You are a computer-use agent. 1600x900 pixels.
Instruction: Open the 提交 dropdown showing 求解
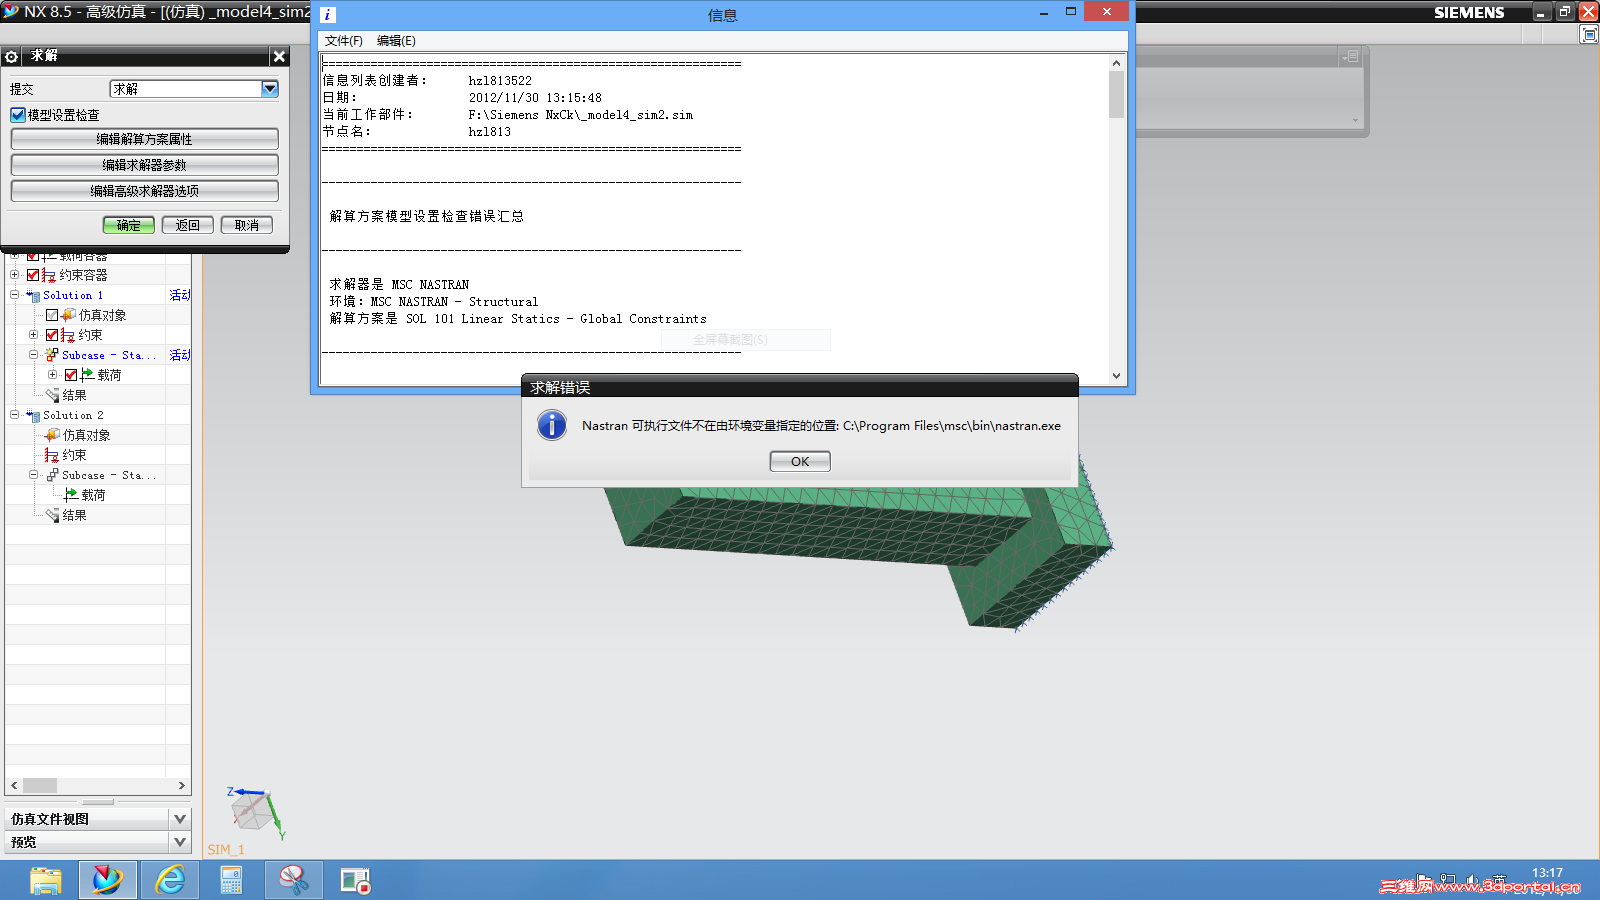(x=270, y=89)
